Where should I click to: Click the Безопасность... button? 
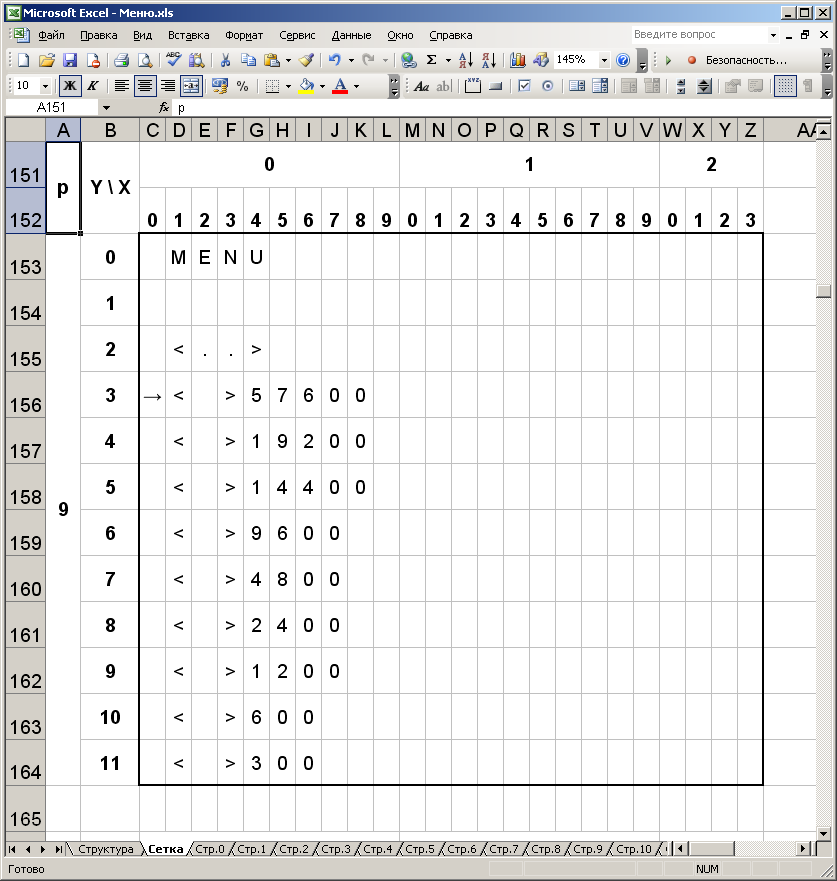(746, 60)
